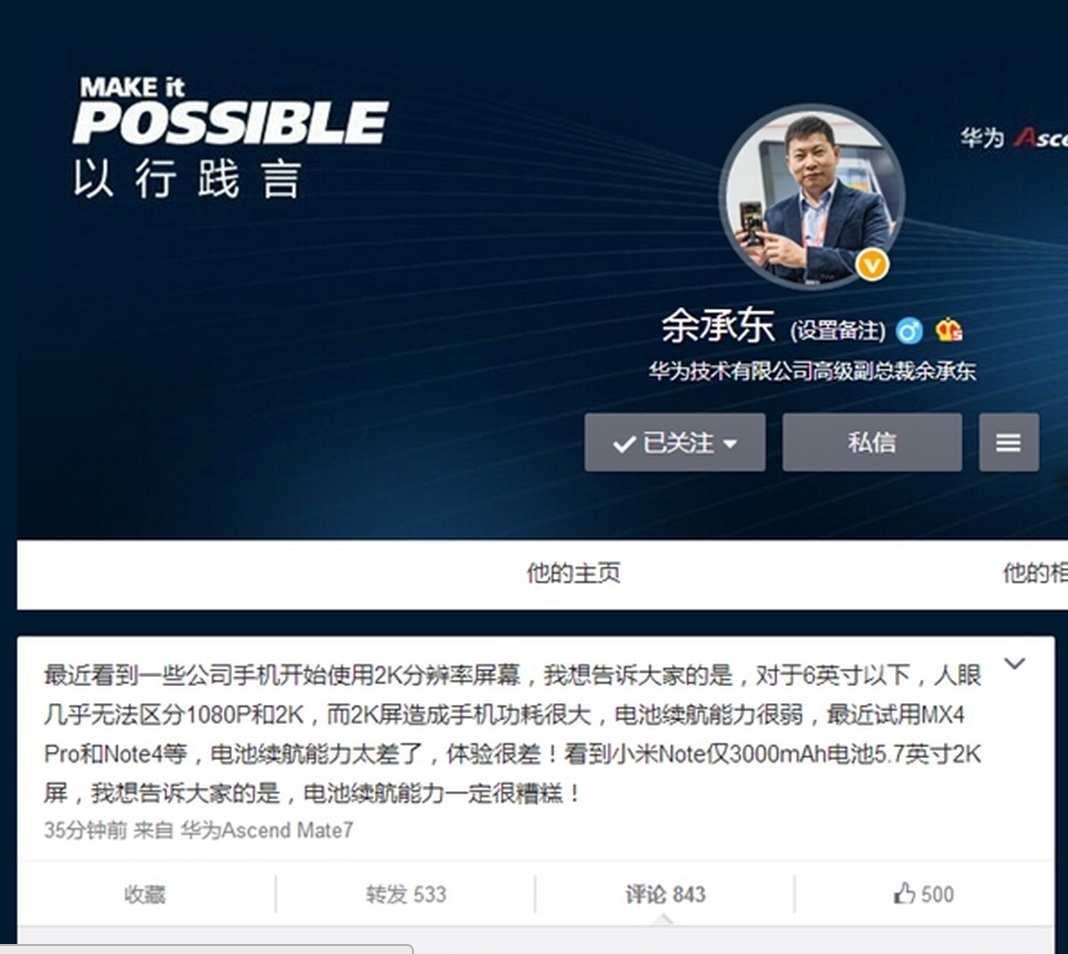Send a private message via 私信
This screenshot has height=954, width=1068.
(x=872, y=443)
